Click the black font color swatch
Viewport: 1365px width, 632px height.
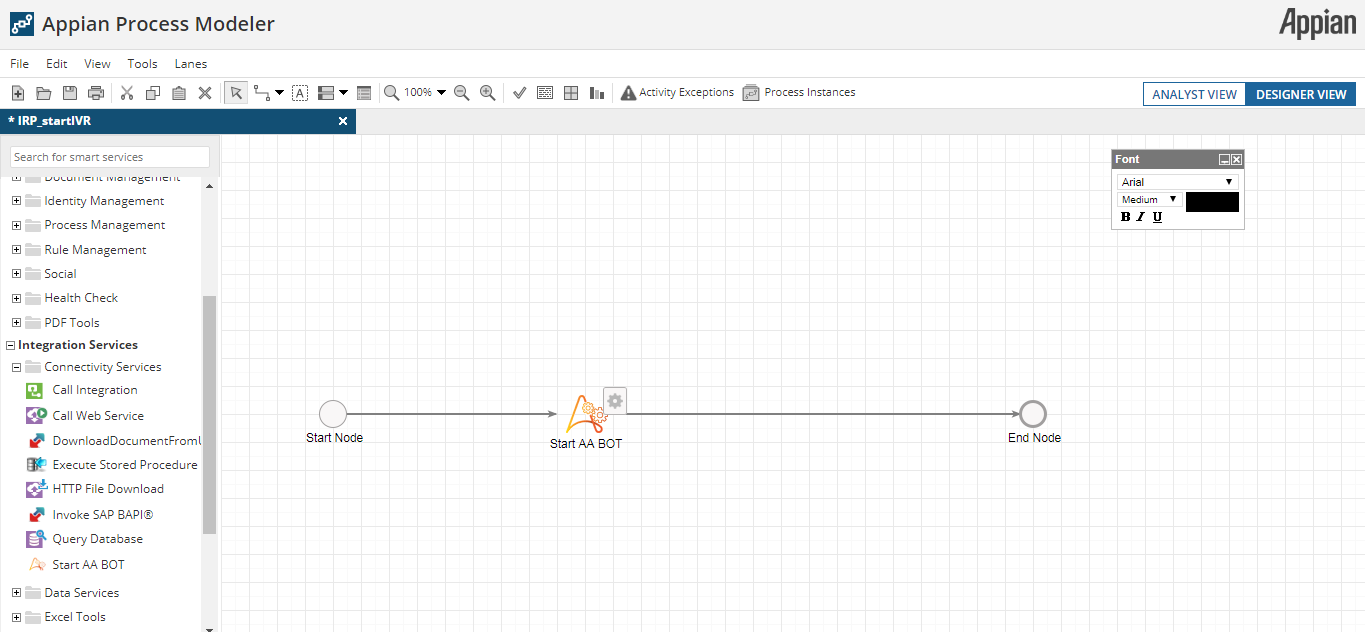[1212, 202]
